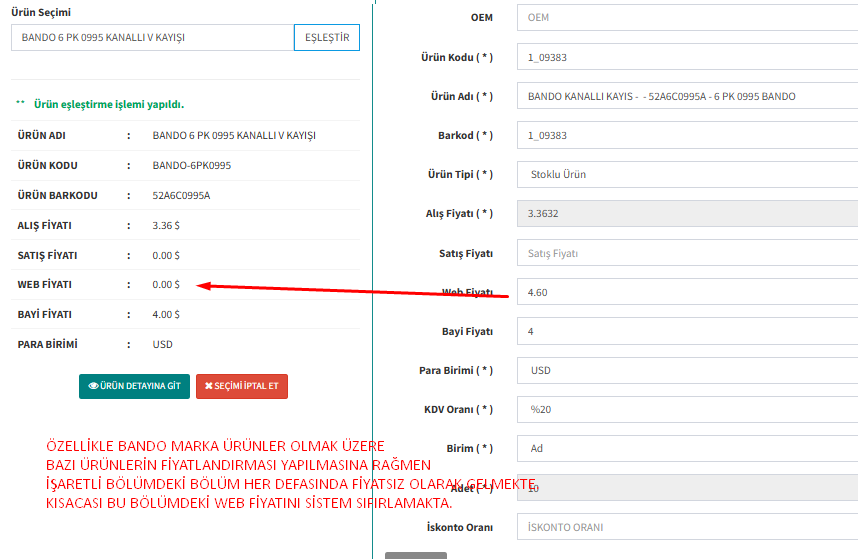Click the EŞLEŞTİR button
Viewport: 858px width, 559px height.
[x=326, y=37]
